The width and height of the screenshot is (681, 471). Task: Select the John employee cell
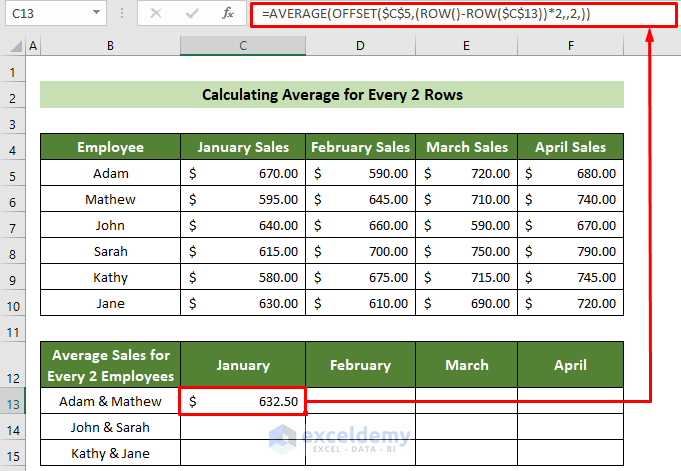(x=110, y=225)
